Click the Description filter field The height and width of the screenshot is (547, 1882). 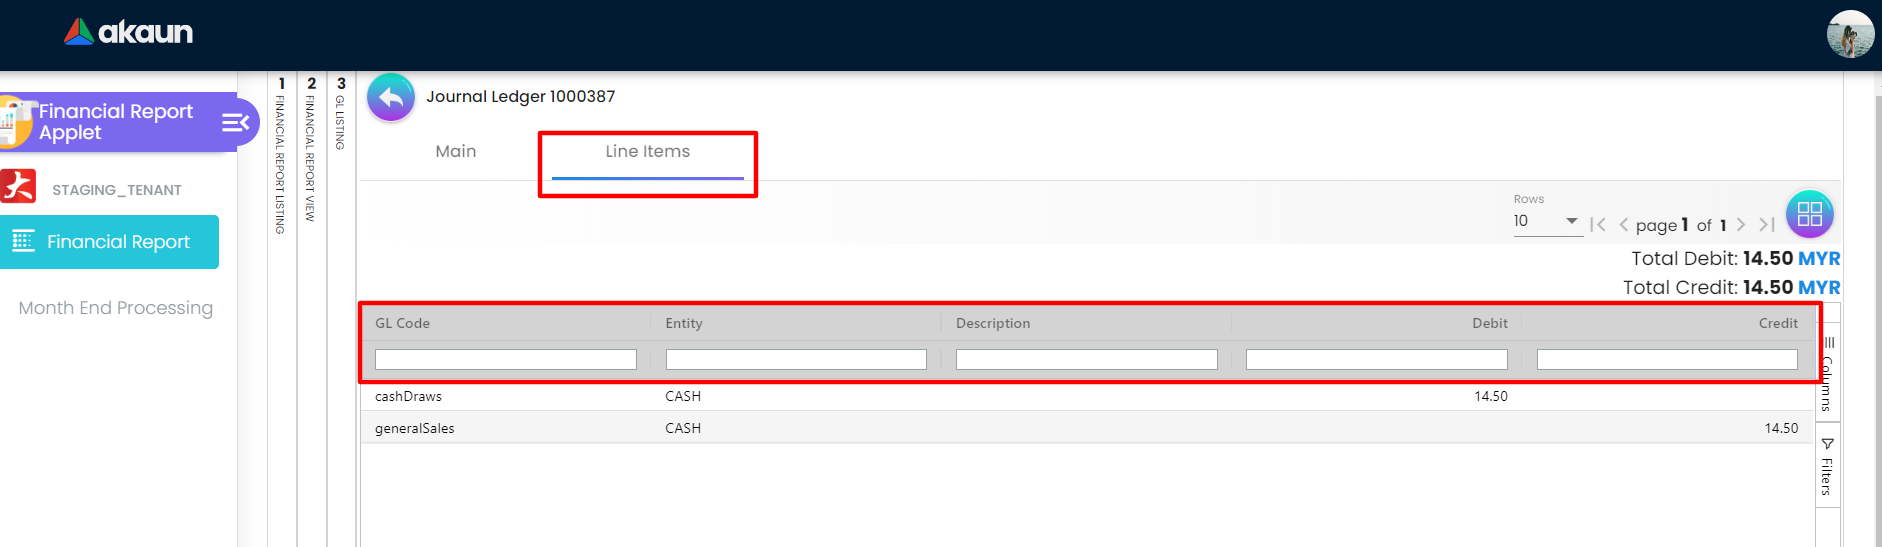point(1087,359)
